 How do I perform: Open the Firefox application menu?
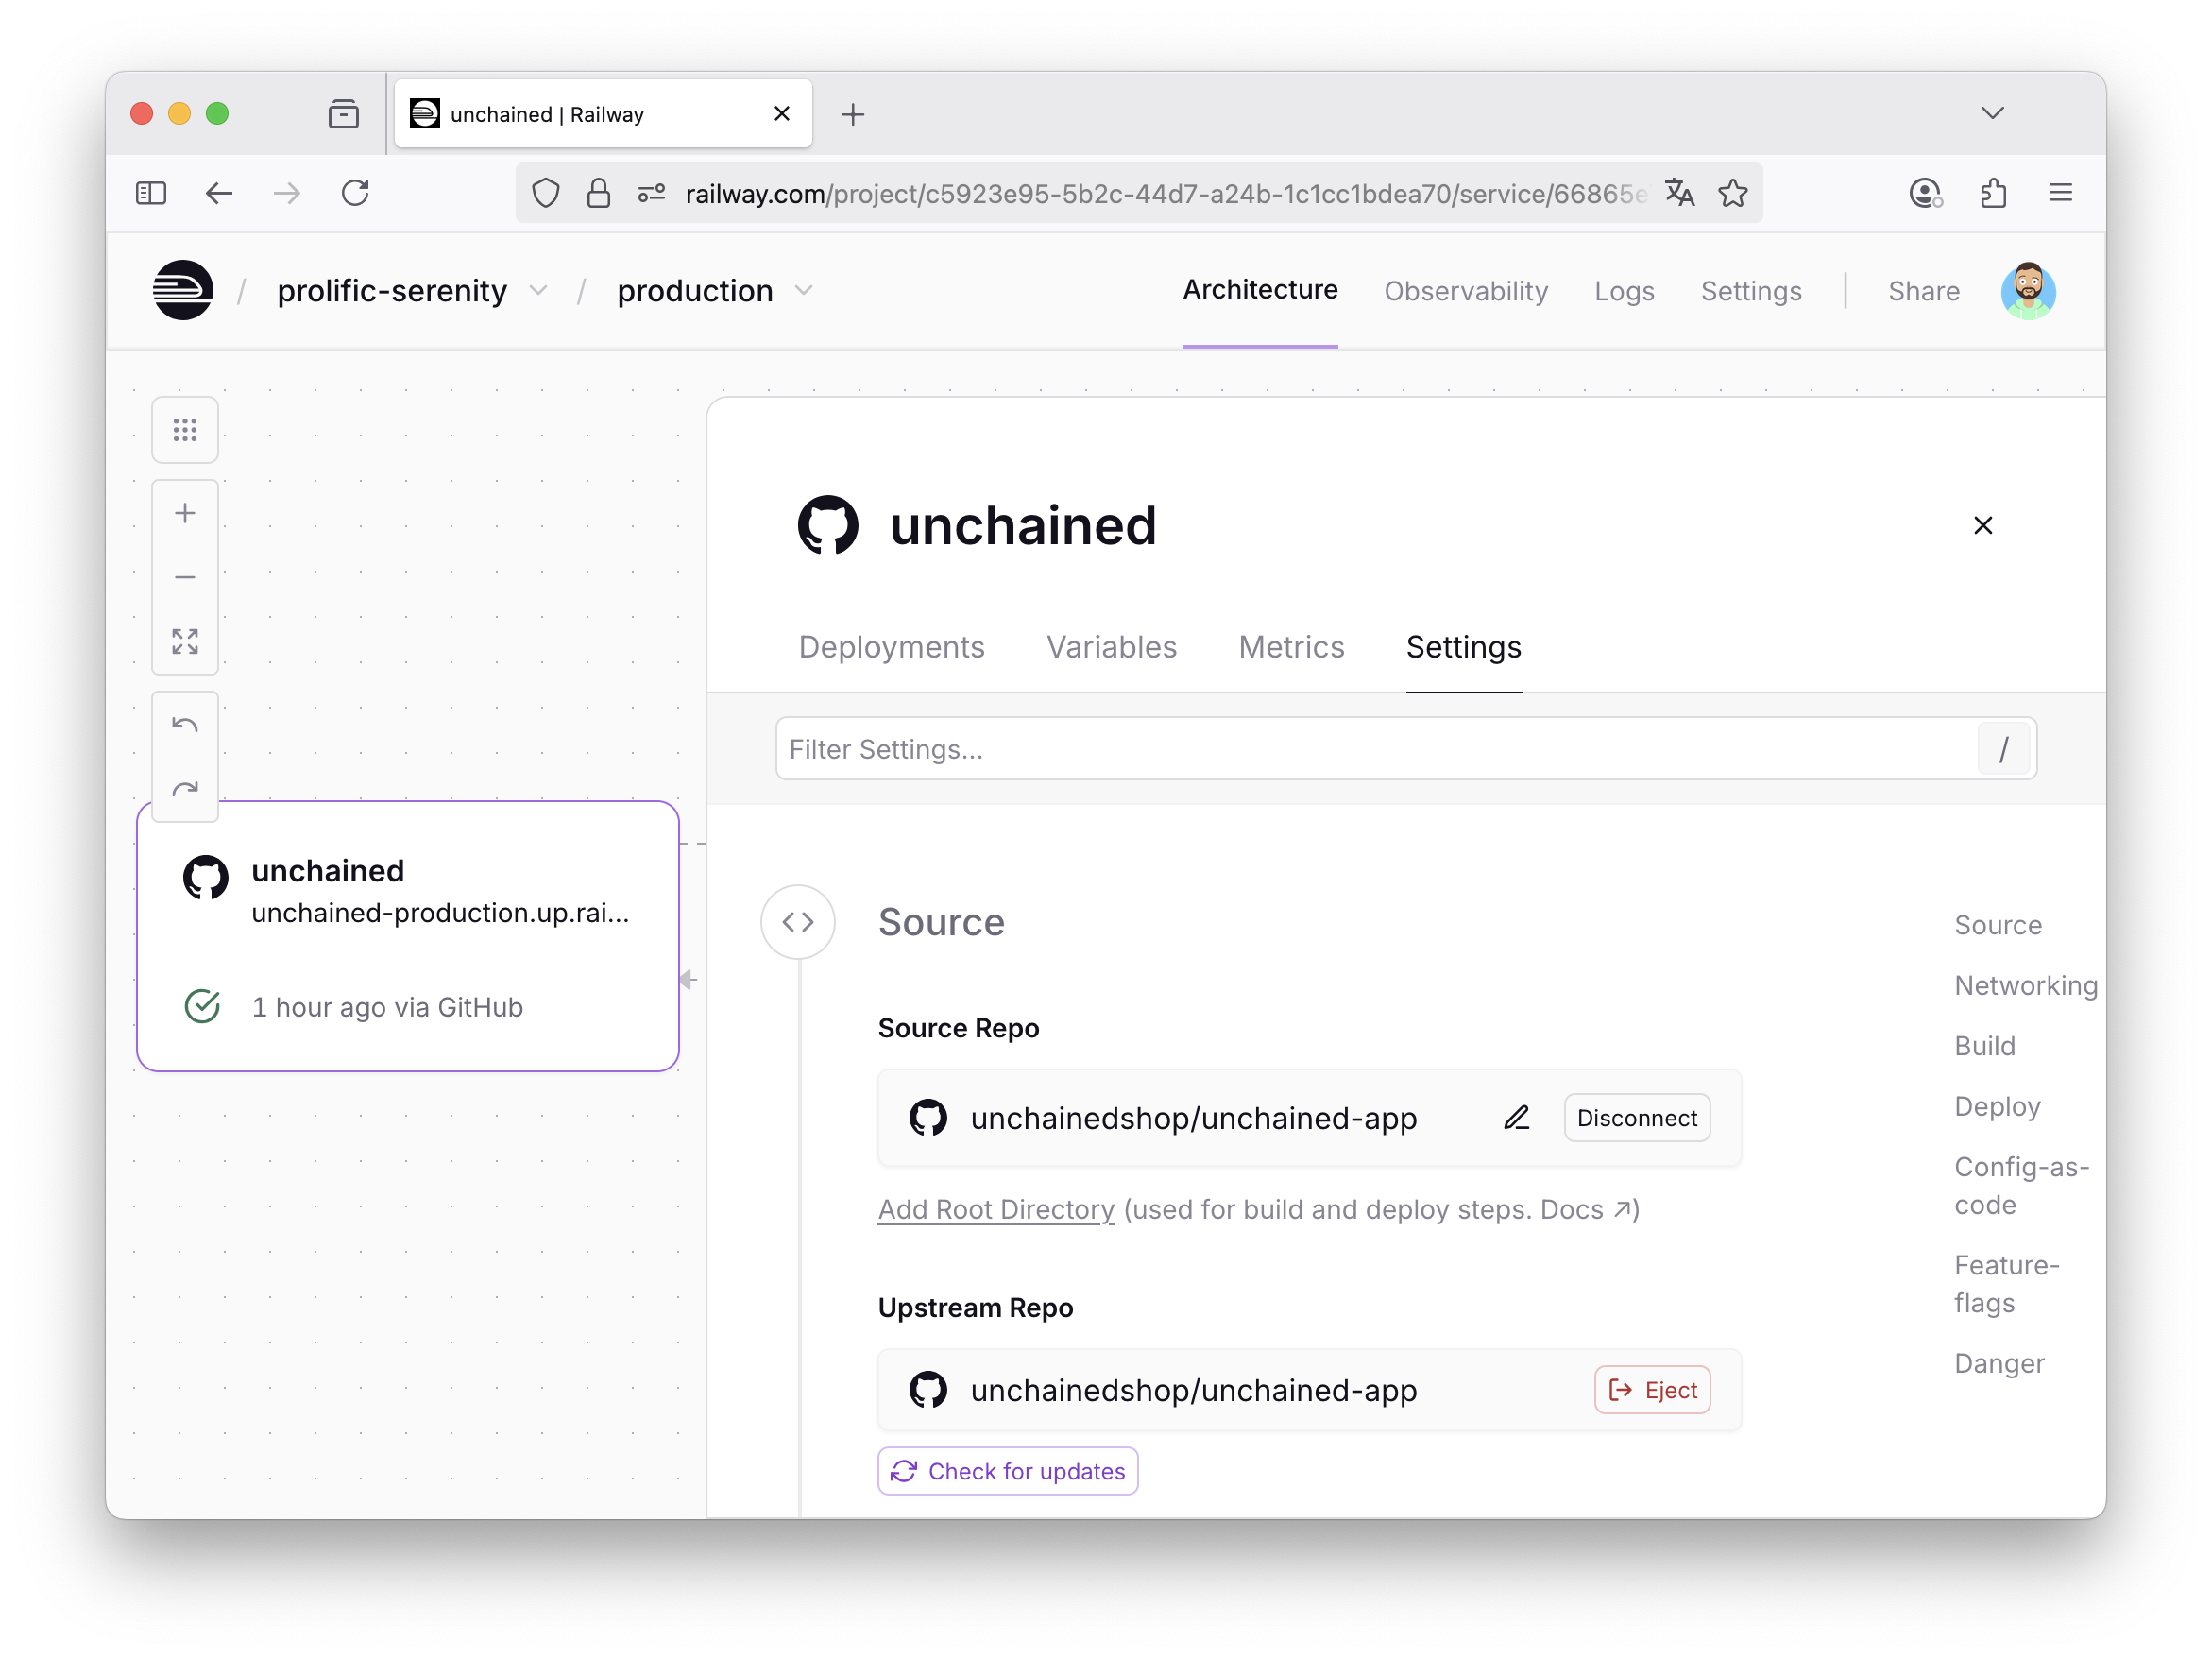pos(2060,192)
